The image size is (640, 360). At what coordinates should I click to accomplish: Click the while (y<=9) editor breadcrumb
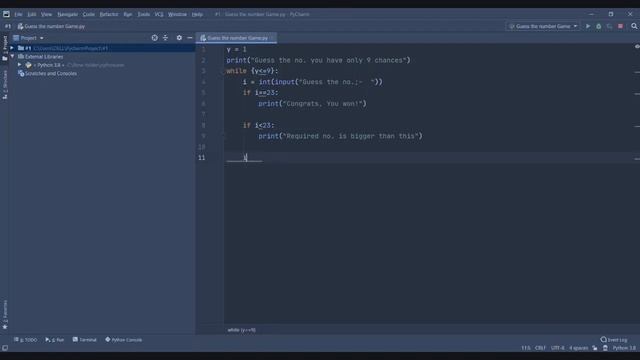(242, 330)
